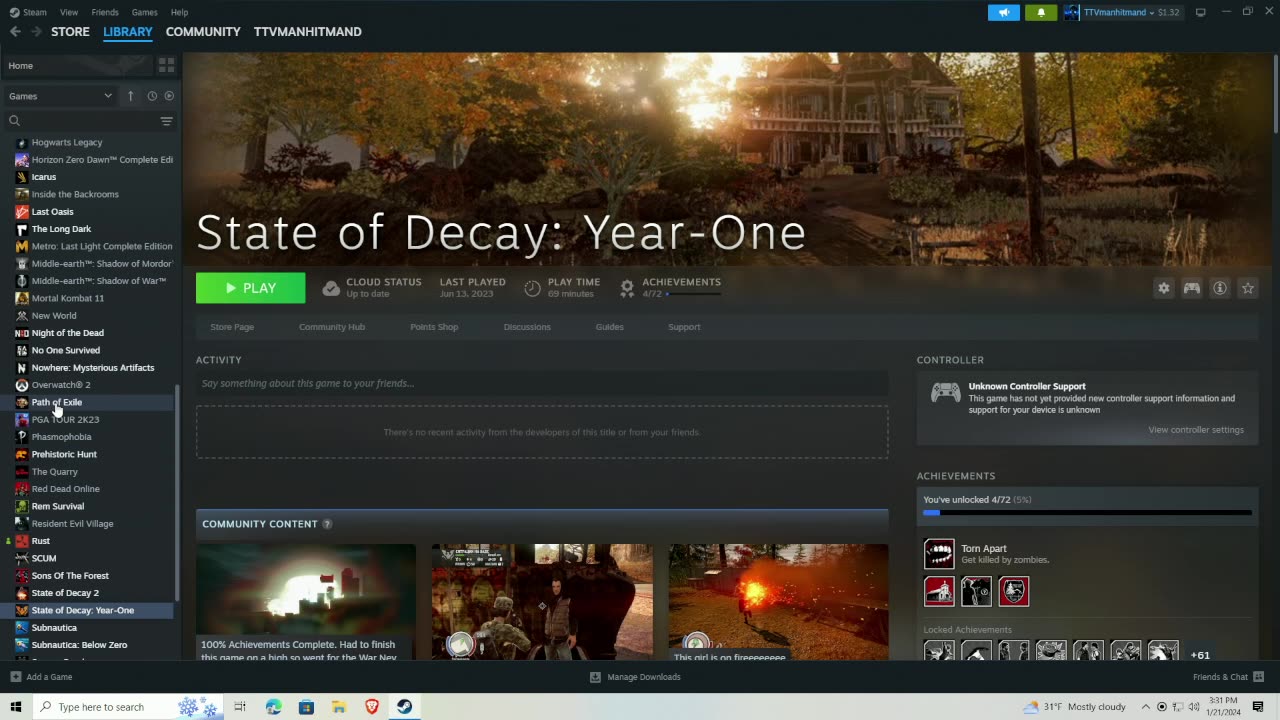Open the Steam announcements megaphone icon
The height and width of the screenshot is (720, 1280).
[x=1004, y=12]
